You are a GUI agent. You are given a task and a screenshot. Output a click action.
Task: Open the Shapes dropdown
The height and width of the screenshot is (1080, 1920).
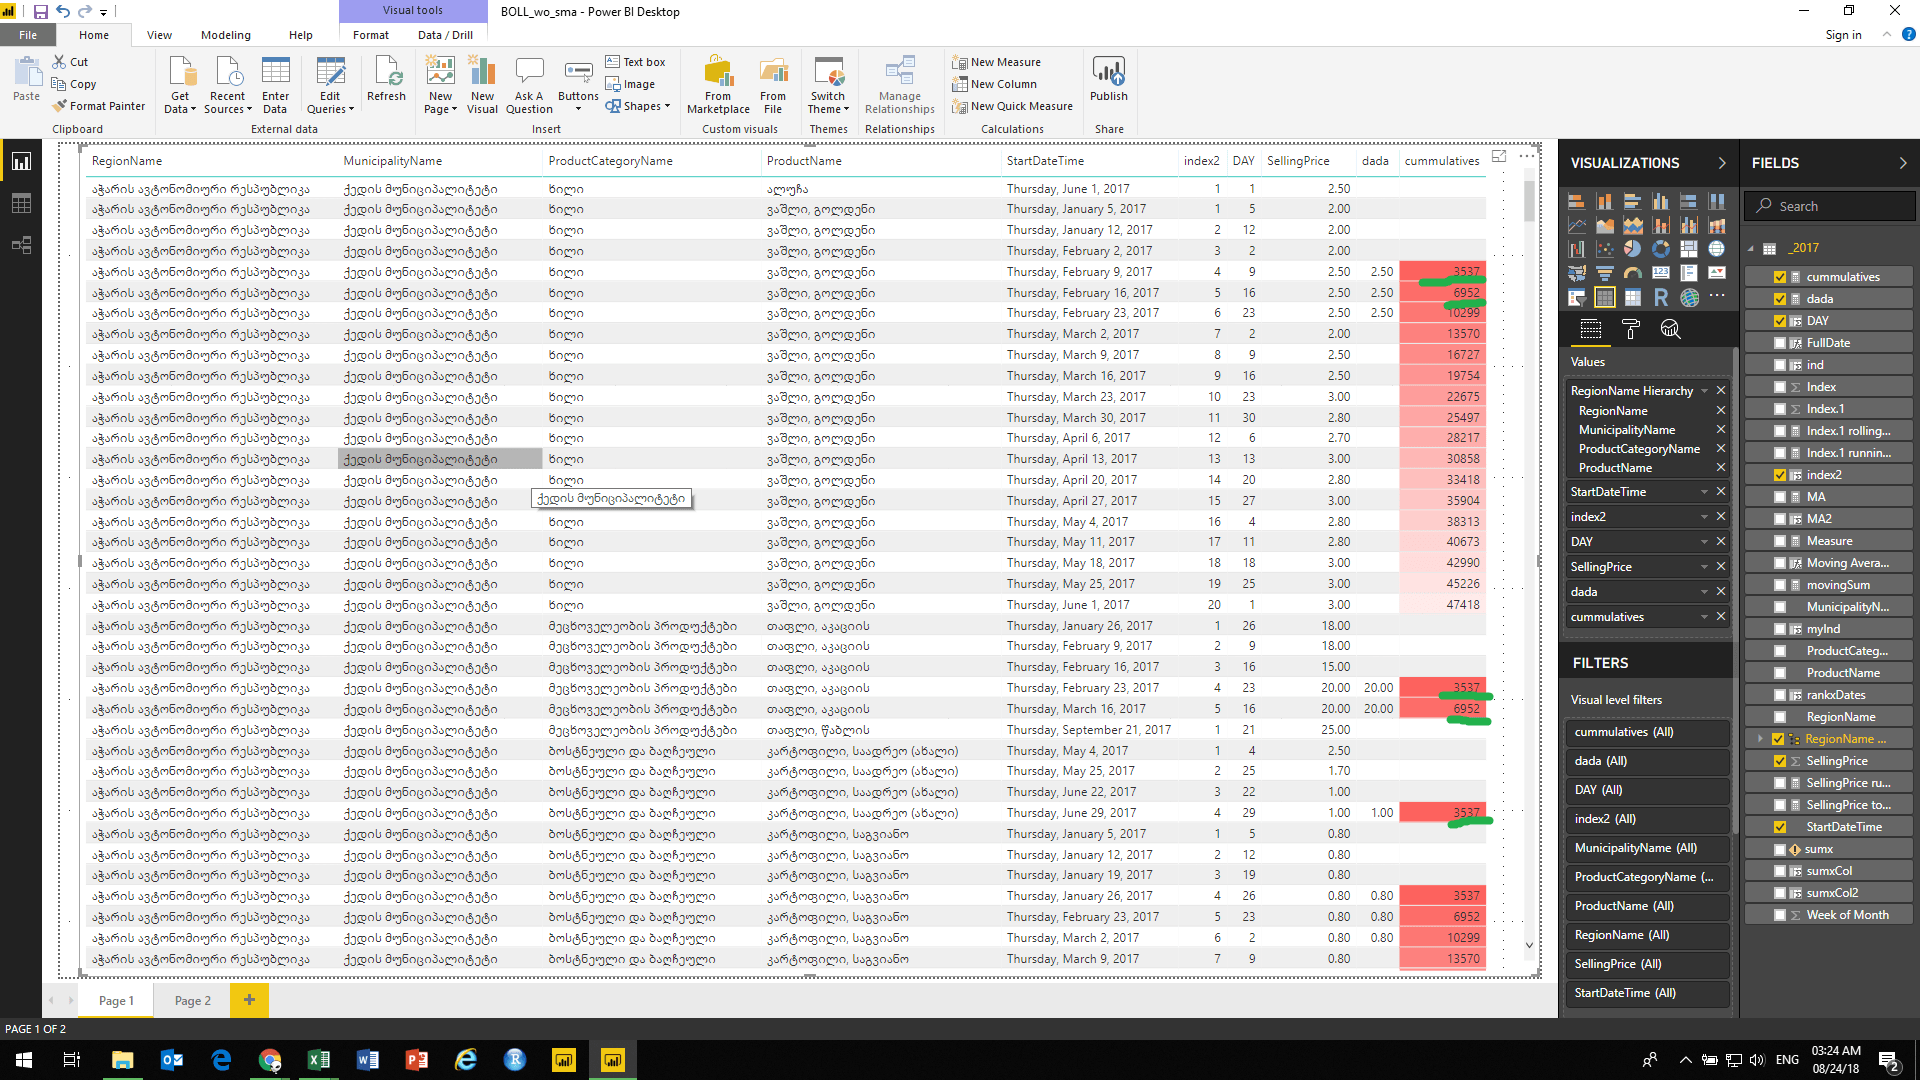click(638, 106)
